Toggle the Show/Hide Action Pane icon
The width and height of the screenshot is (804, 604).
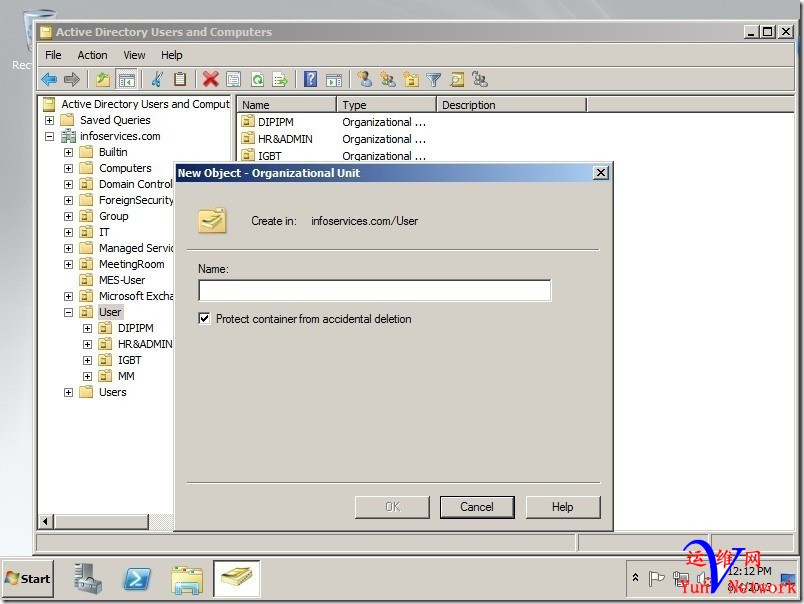click(334, 79)
